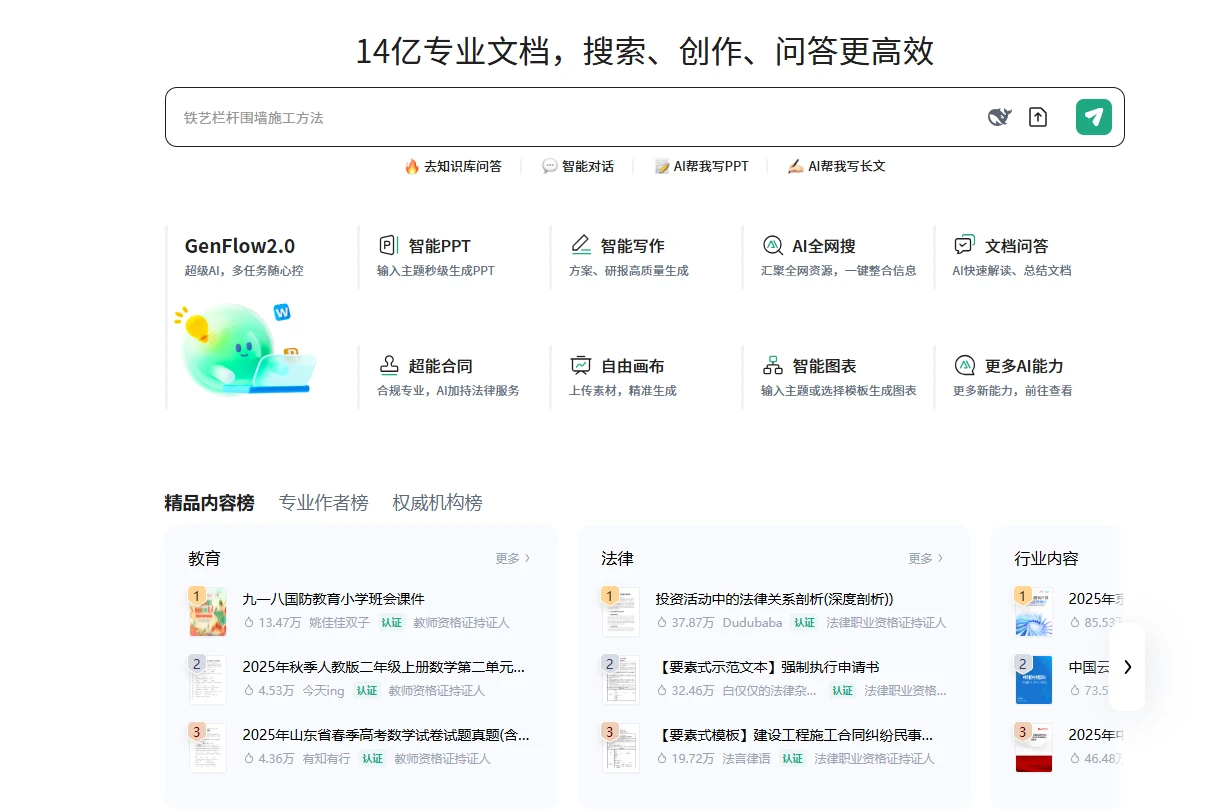Click the AI帮我写长文 quick link

coord(838,166)
